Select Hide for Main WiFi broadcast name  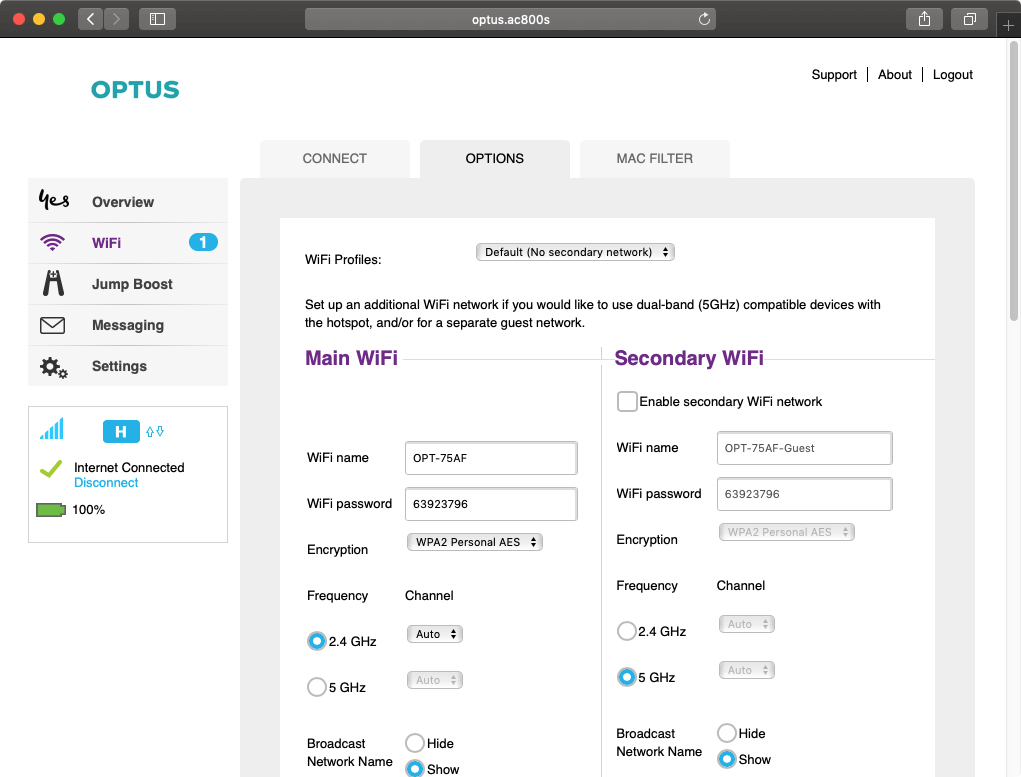415,743
